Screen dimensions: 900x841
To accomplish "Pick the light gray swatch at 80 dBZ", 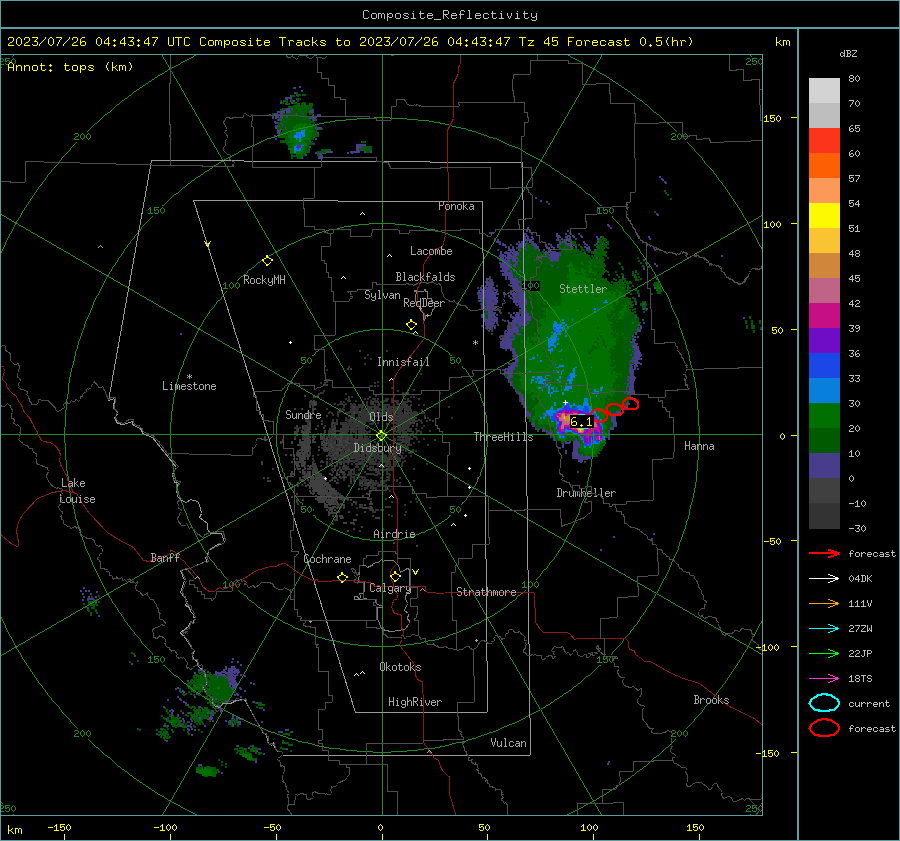I will coord(824,91).
